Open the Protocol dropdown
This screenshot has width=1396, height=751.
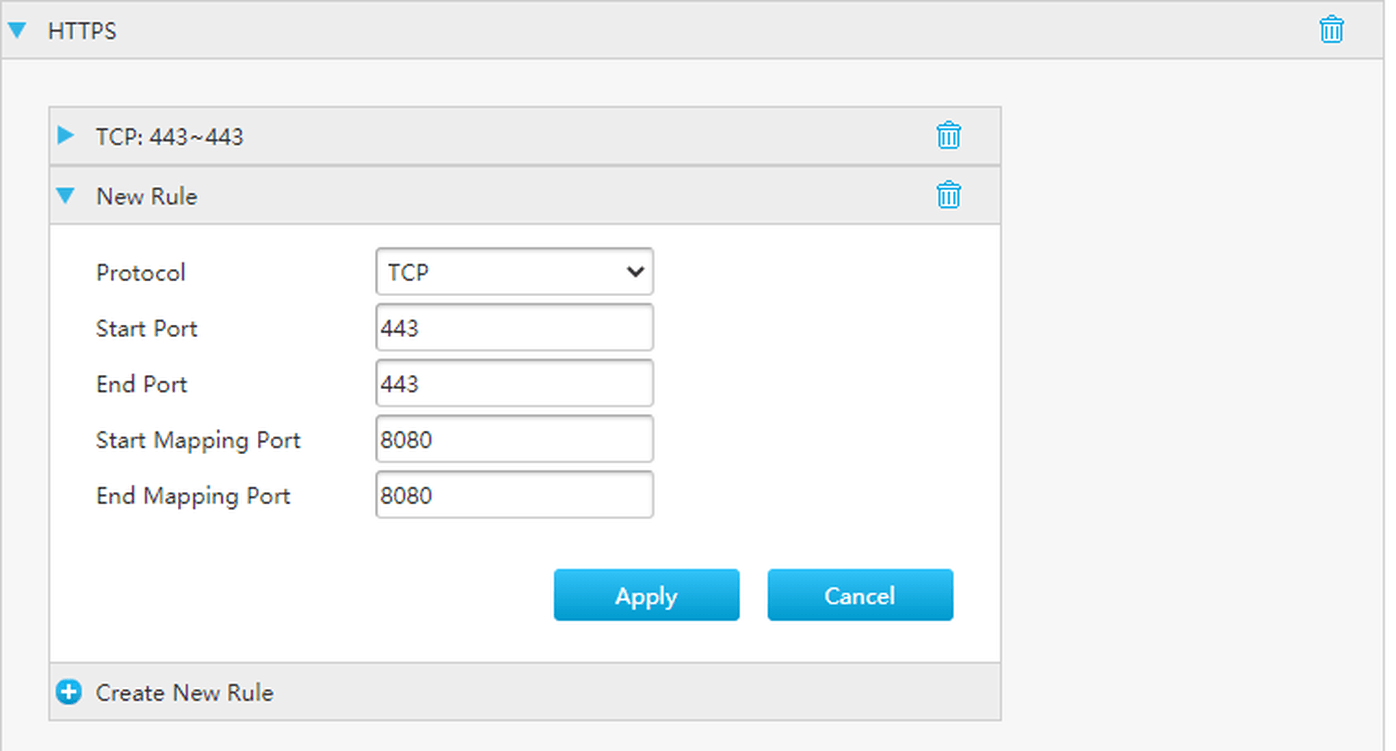pos(514,272)
